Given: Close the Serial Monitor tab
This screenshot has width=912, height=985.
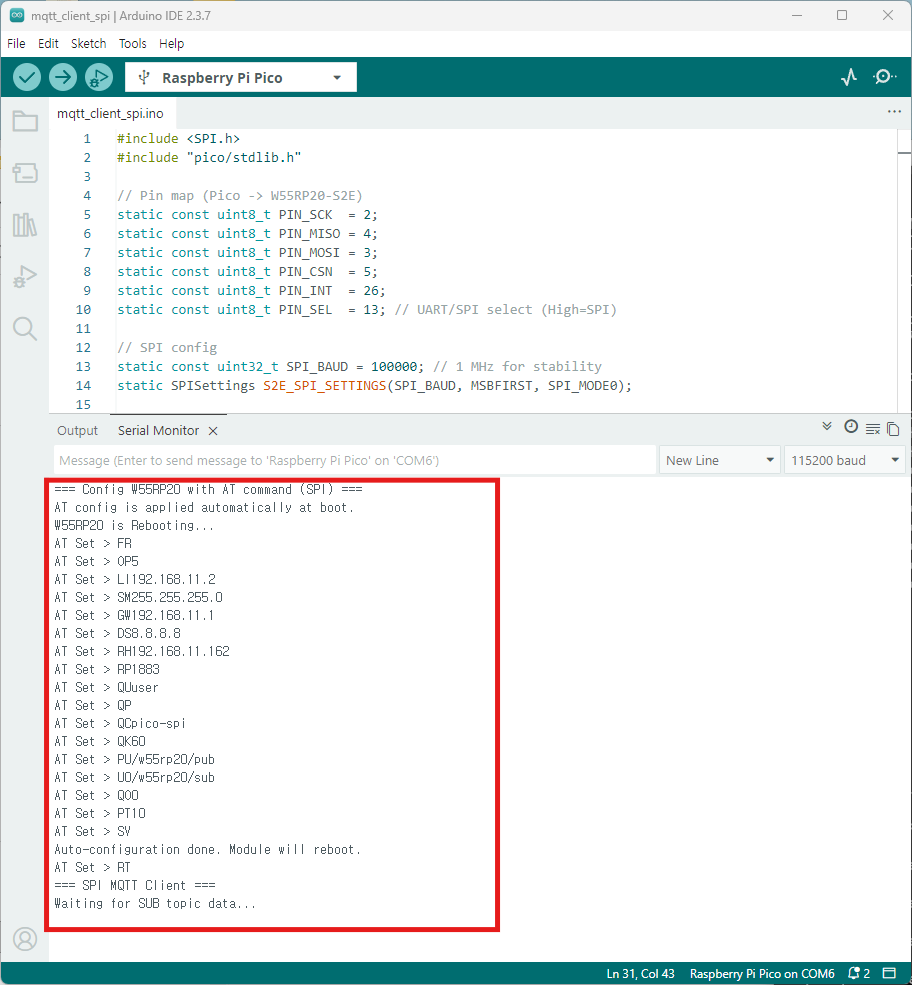Looking at the screenshot, I should coord(213,431).
